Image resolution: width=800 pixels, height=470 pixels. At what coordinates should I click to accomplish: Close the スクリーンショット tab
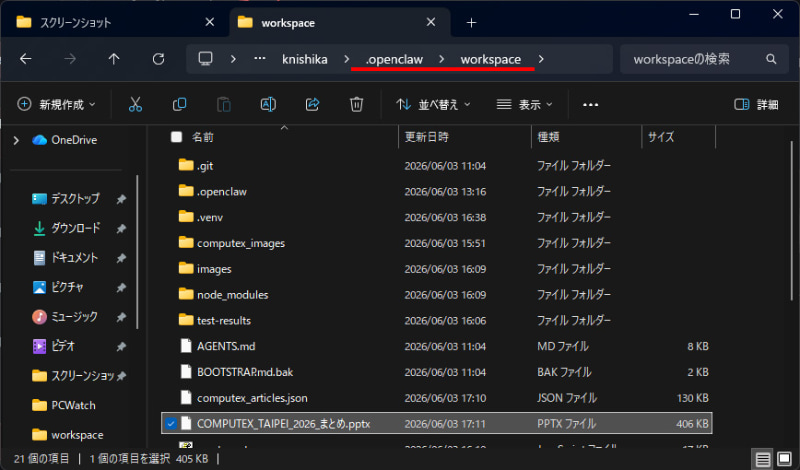[x=210, y=22]
